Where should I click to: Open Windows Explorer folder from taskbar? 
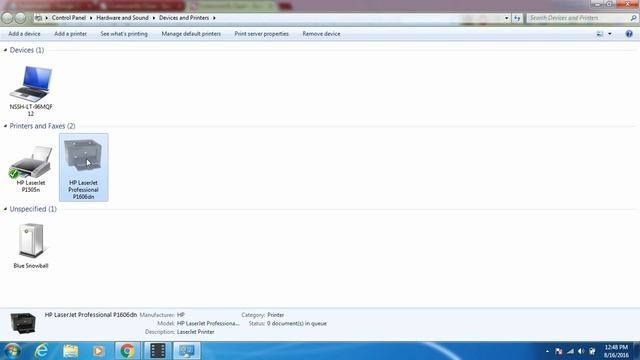[x=71, y=351]
